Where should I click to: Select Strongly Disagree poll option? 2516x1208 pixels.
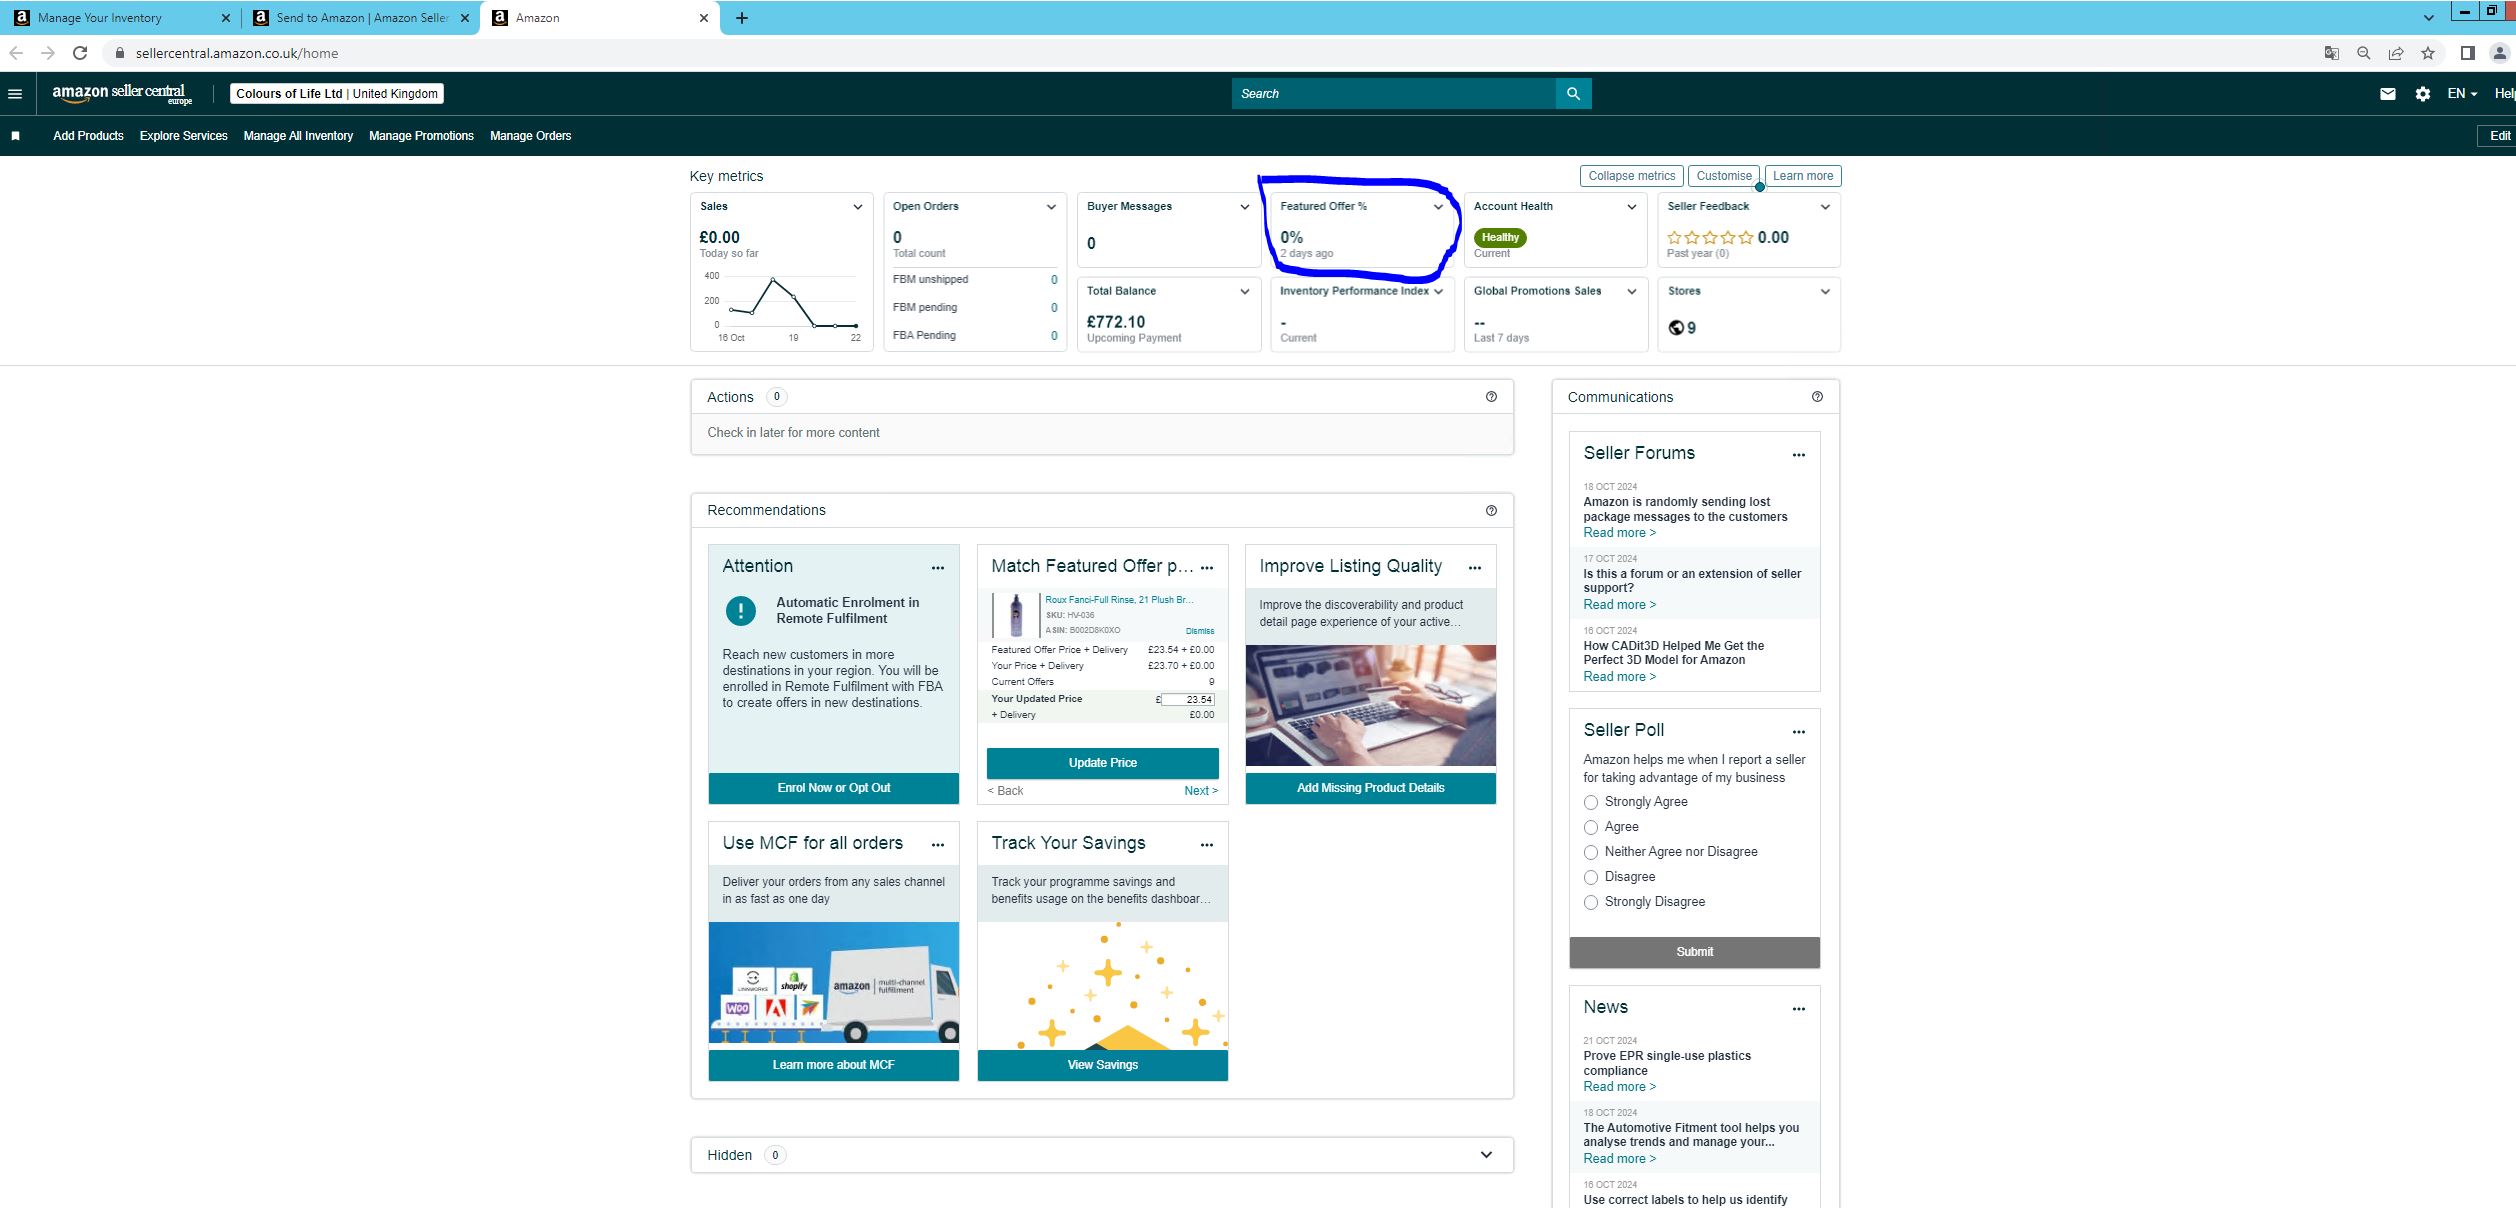point(1591,902)
